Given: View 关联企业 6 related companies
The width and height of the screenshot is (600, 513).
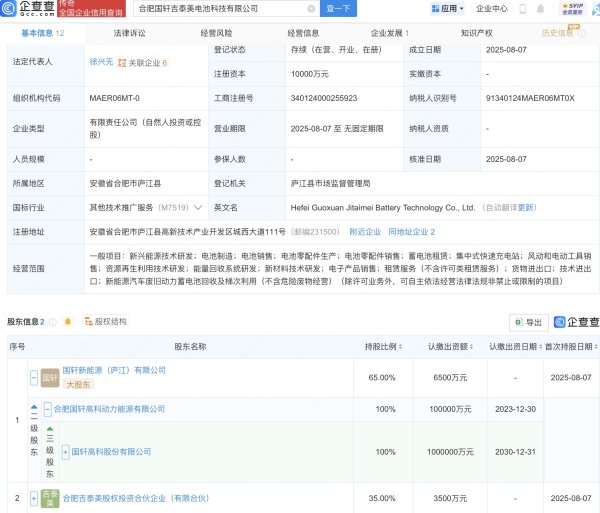Looking at the screenshot, I should pos(142,63).
